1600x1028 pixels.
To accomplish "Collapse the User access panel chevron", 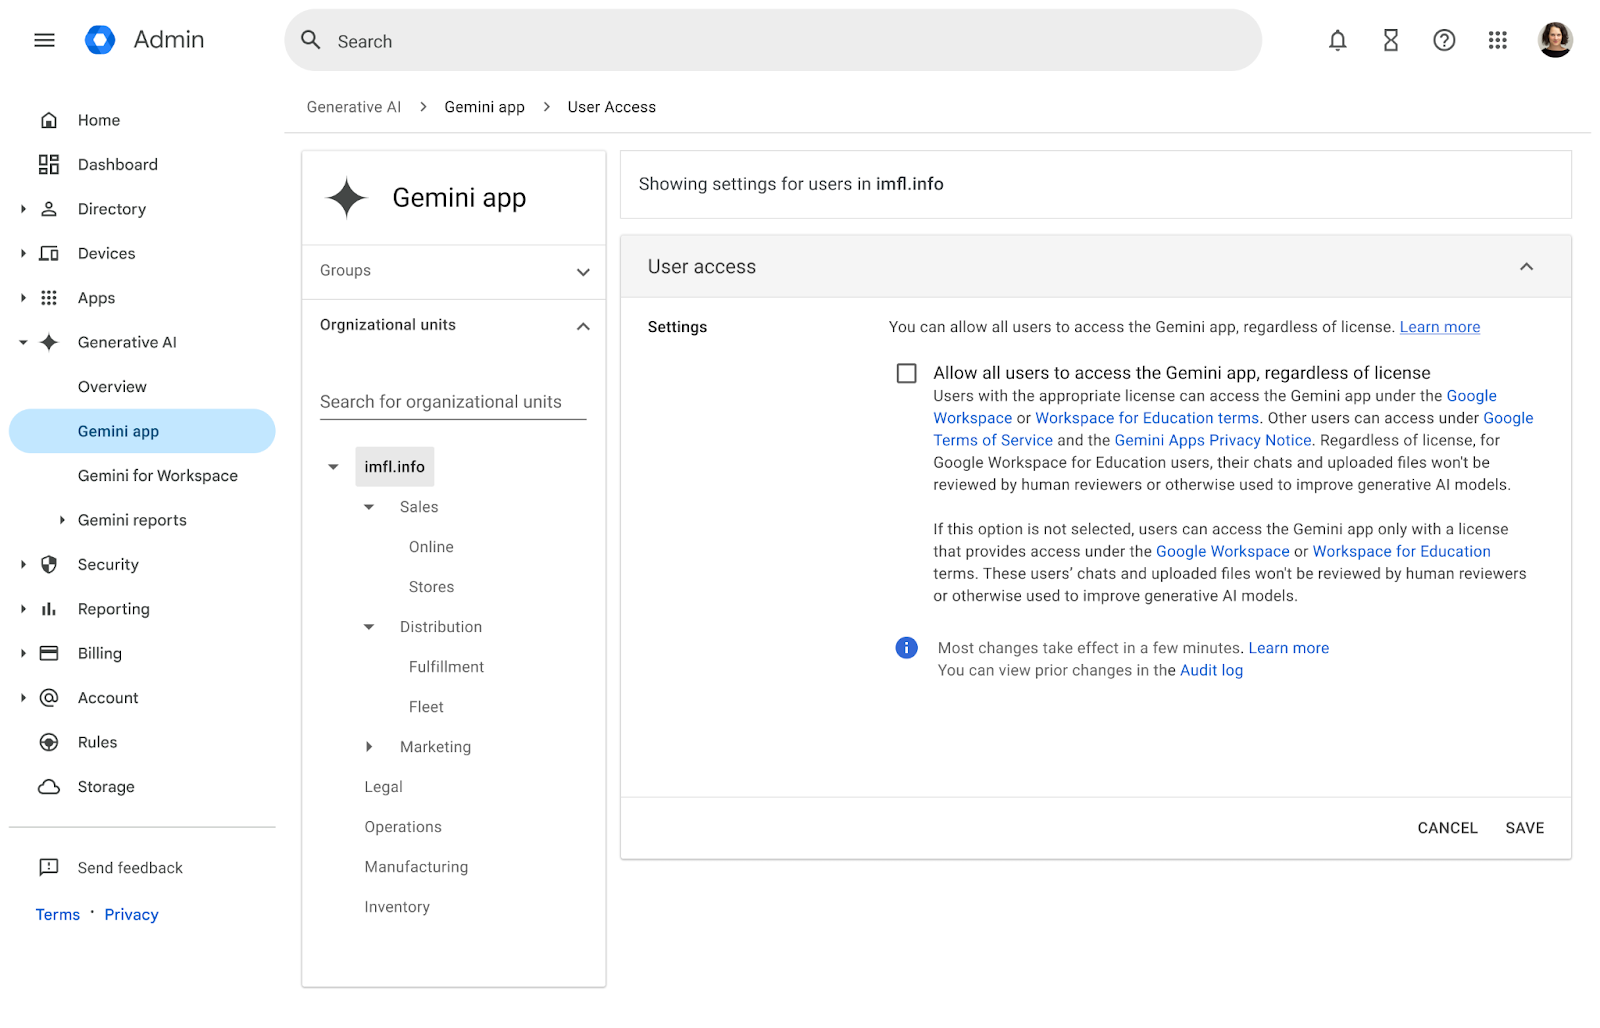I will [1526, 267].
